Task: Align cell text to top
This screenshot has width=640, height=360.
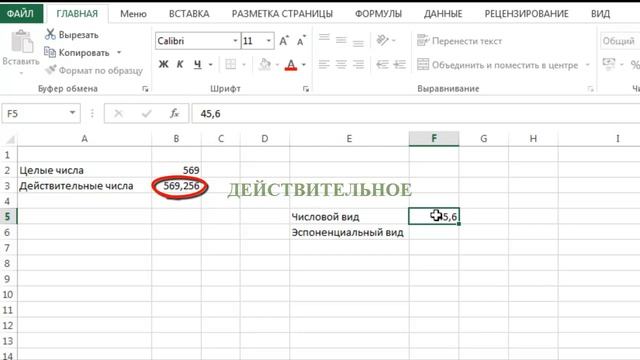Action: point(324,38)
